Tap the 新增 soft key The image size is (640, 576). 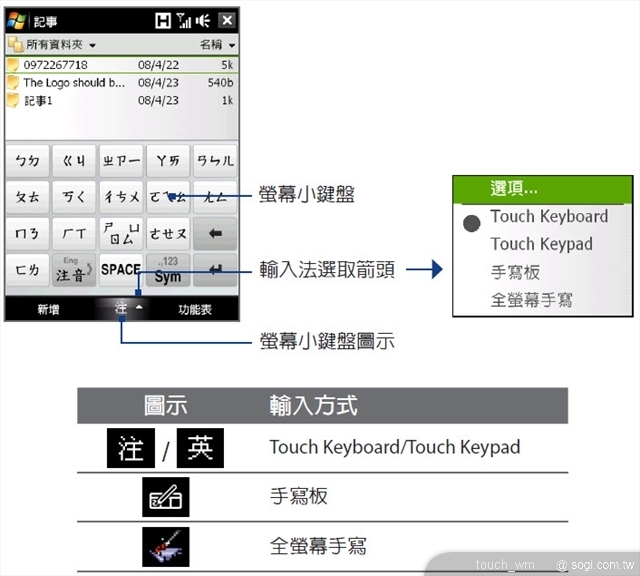[48, 310]
